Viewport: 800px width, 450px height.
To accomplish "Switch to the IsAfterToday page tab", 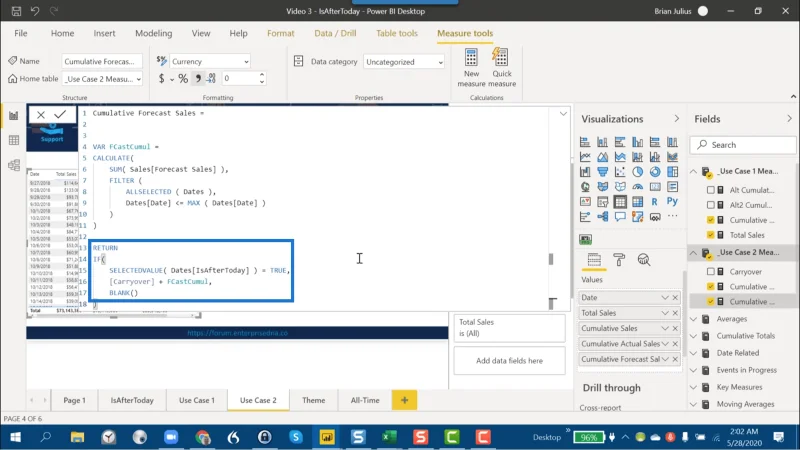I will (x=132, y=400).
